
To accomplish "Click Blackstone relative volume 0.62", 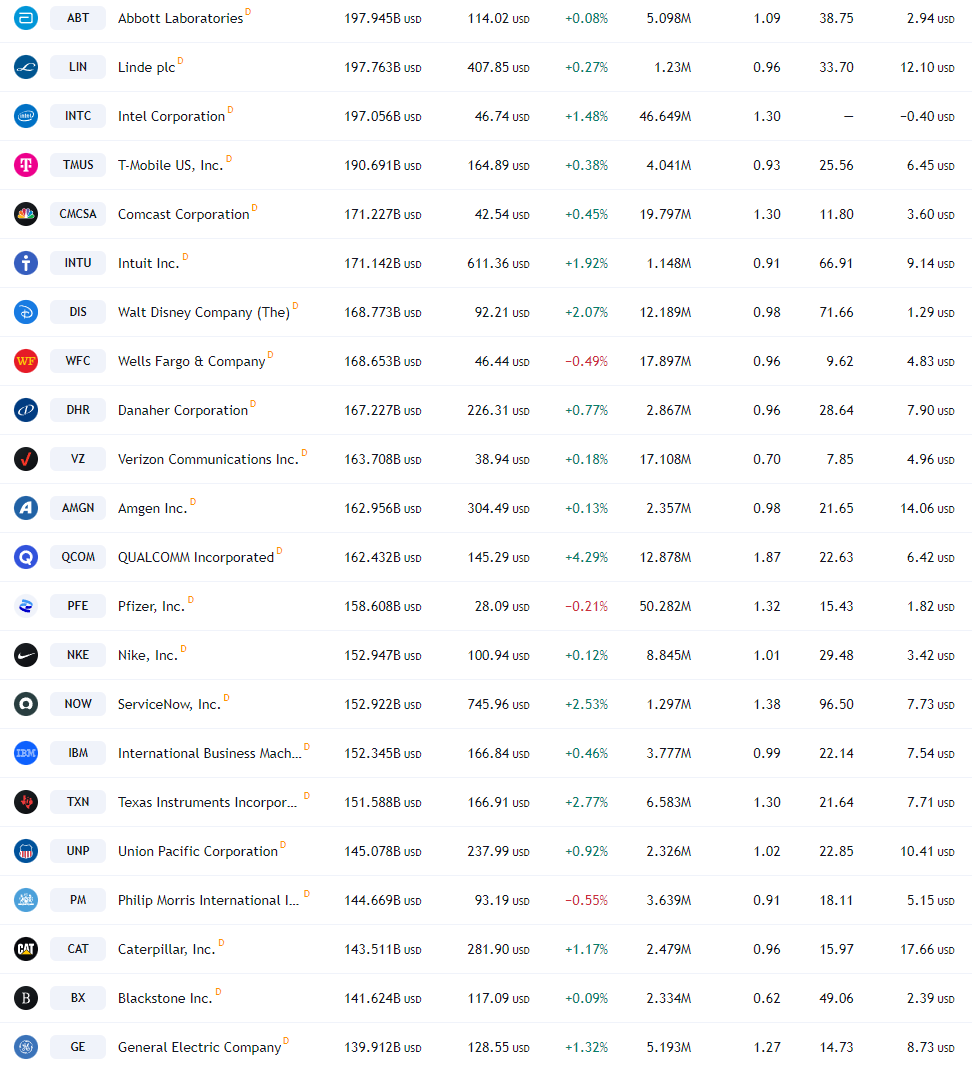I will [x=767, y=998].
